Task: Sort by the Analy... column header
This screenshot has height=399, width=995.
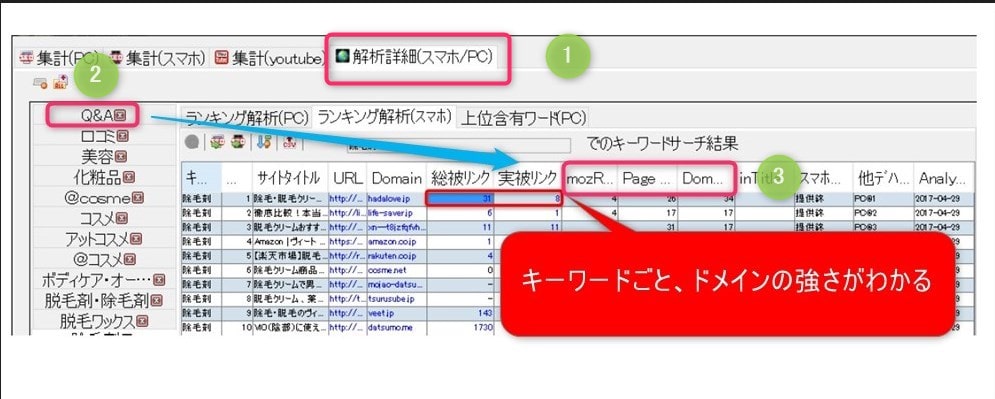Action: pyautogui.click(x=944, y=178)
